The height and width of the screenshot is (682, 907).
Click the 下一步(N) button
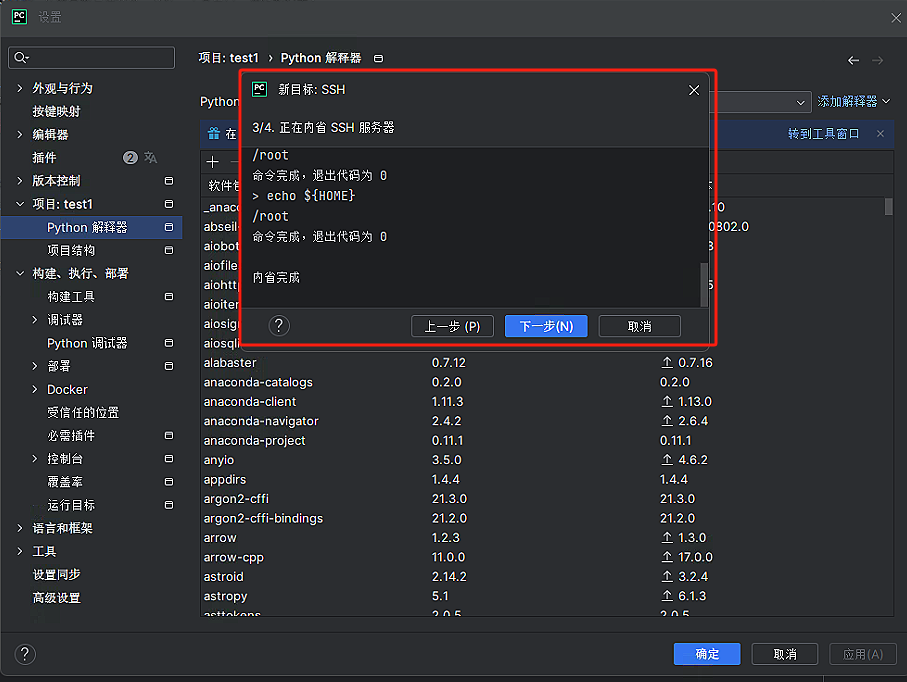coord(546,326)
